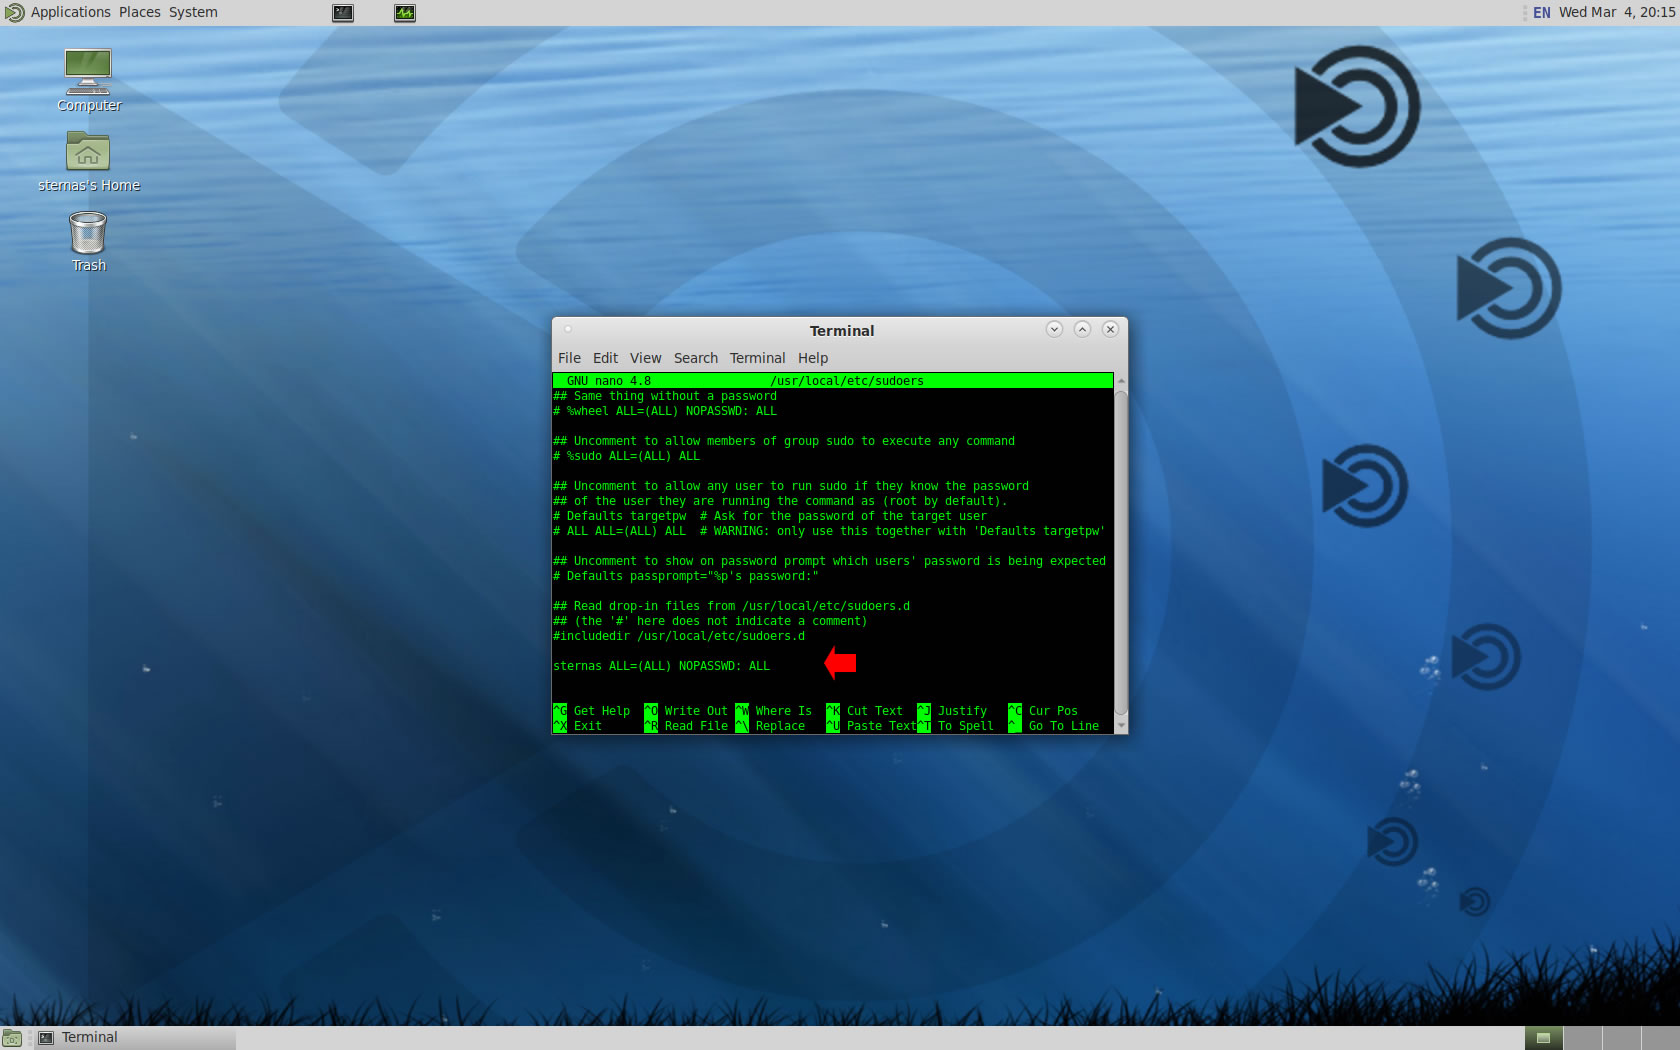Open the Terminal File menu
Image resolution: width=1680 pixels, height=1050 pixels.
569,358
